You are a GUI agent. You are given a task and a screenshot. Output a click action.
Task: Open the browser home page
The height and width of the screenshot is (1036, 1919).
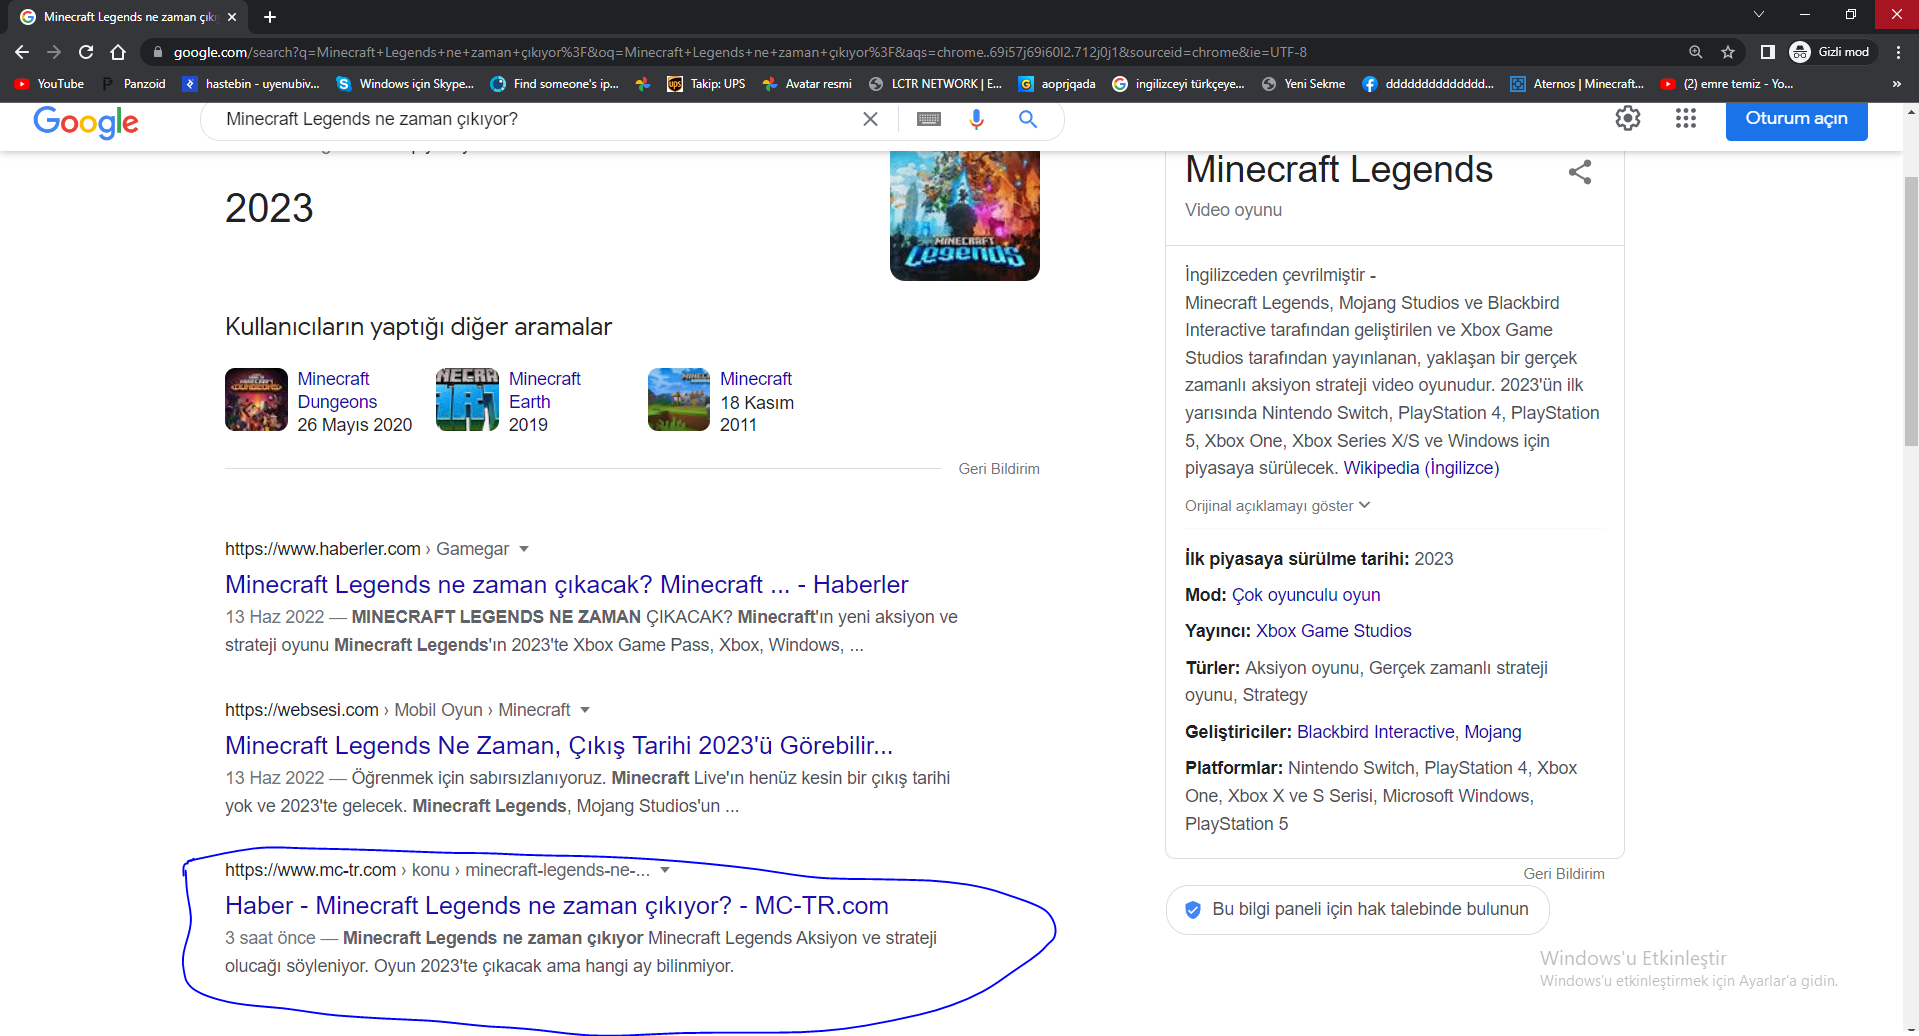tap(118, 52)
